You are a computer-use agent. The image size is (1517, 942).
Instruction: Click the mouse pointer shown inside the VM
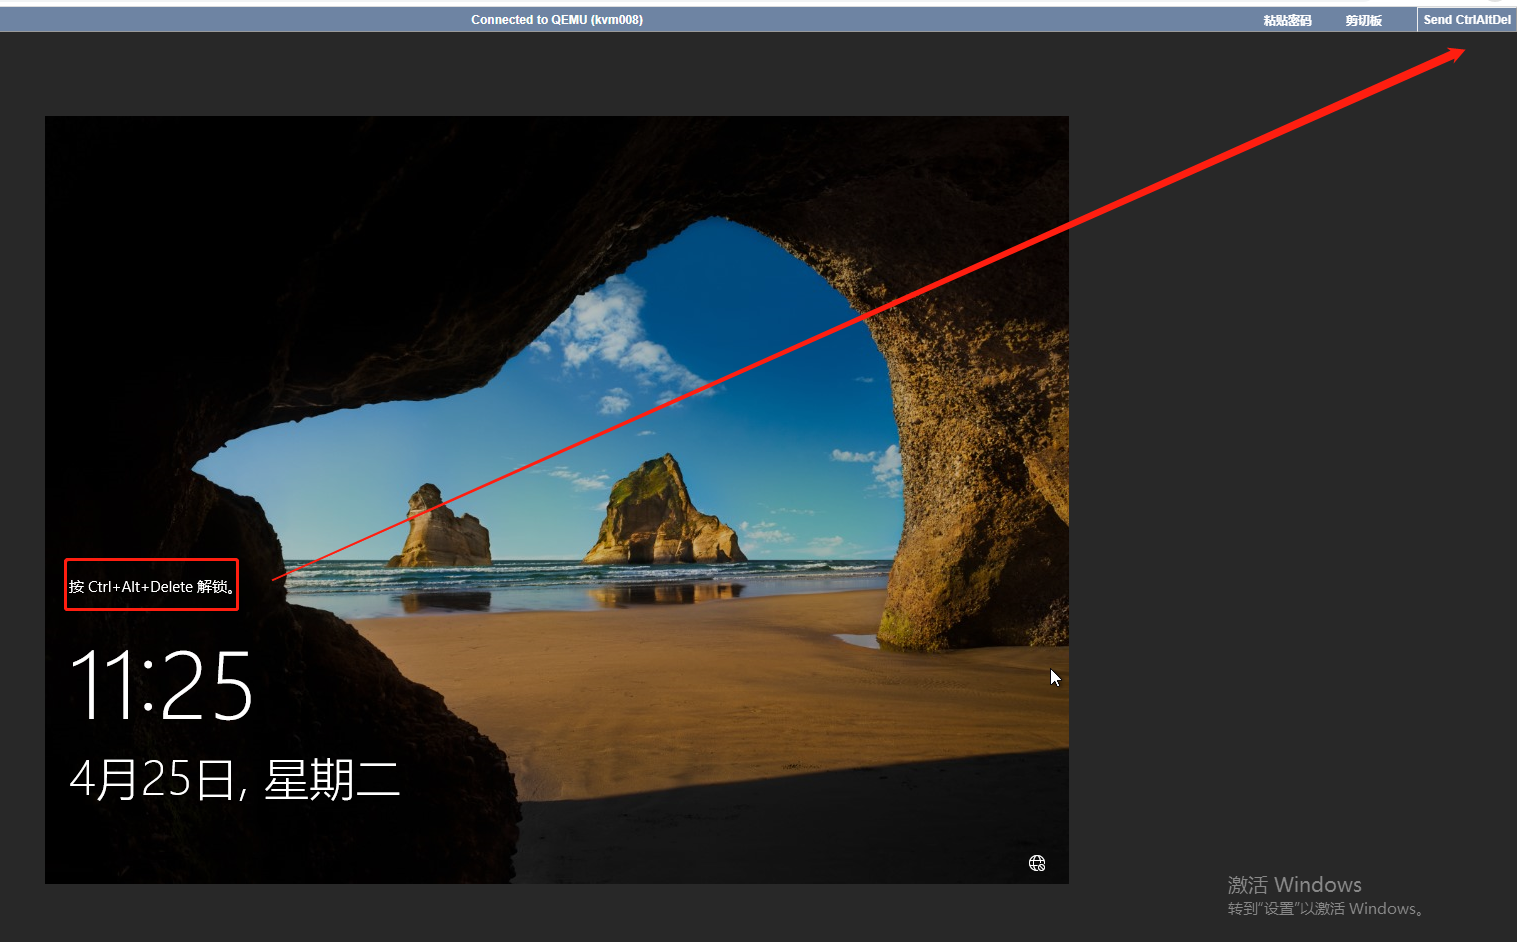1054,677
